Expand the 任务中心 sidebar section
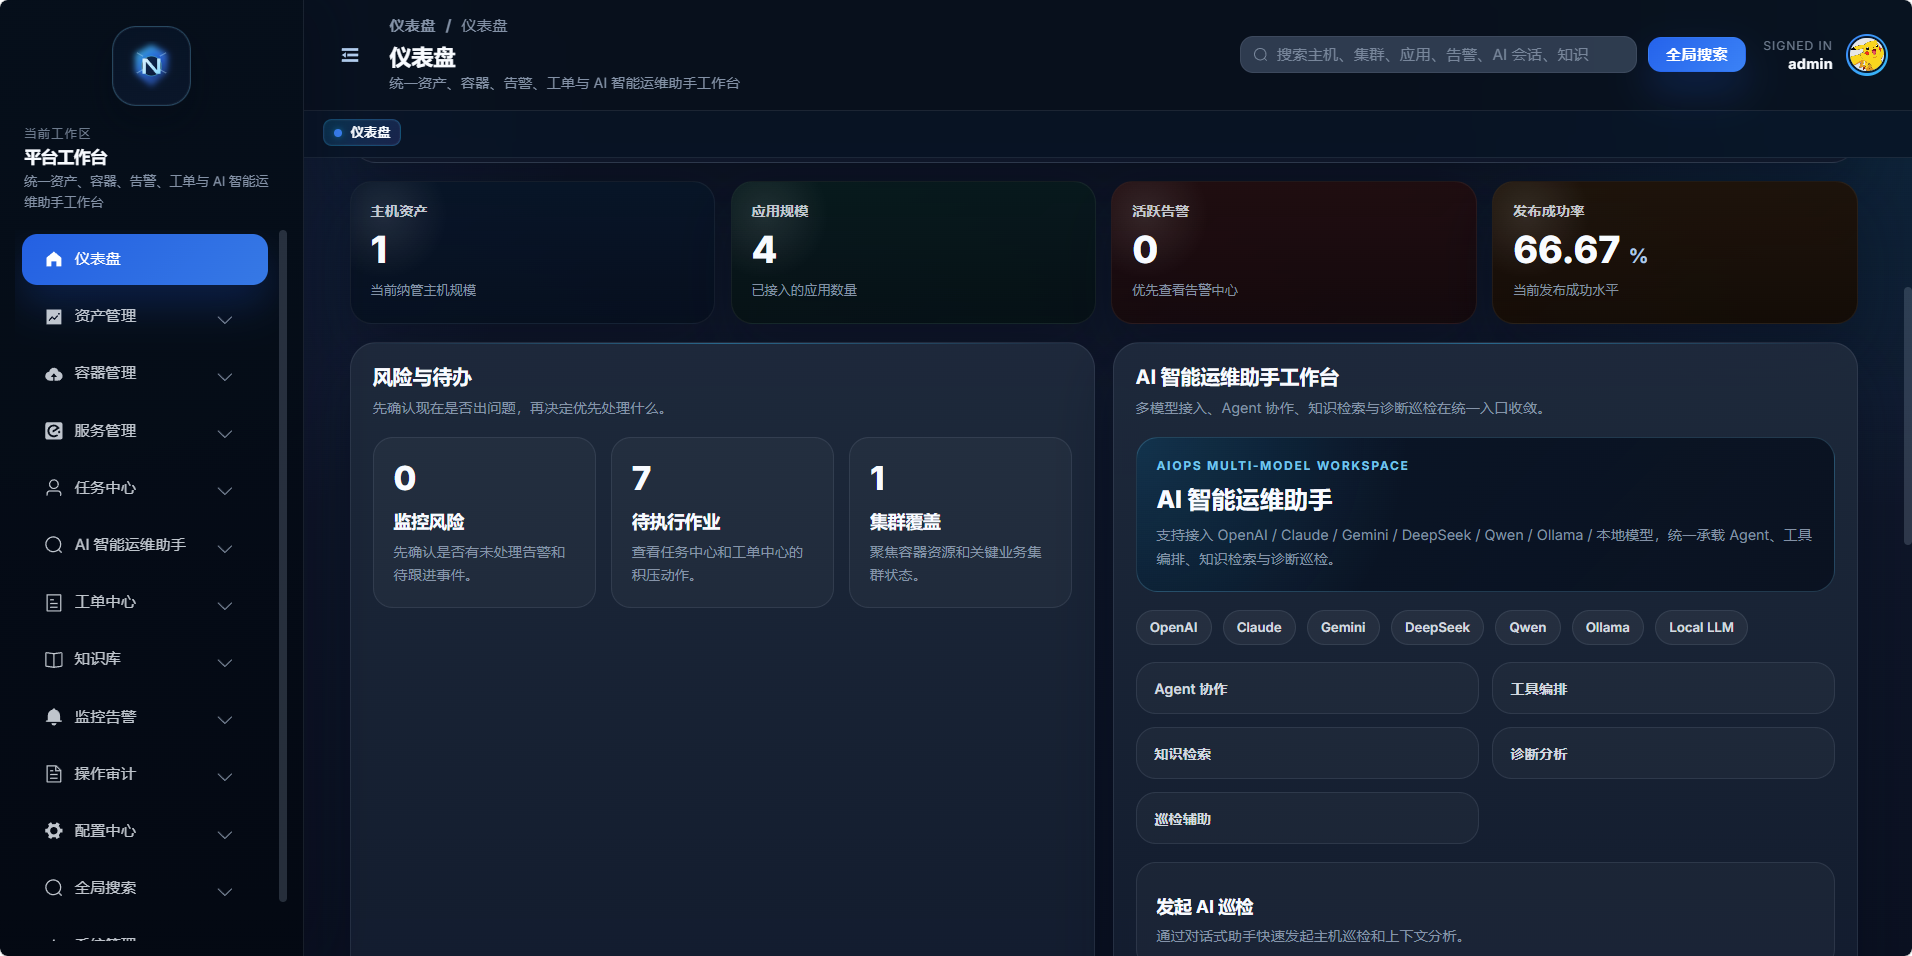1912x956 pixels. click(x=225, y=491)
